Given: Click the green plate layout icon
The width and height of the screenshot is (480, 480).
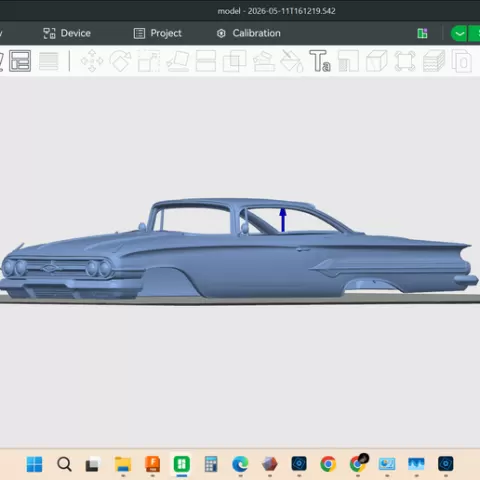Looking at the screenshot, I should click(422, 33).
